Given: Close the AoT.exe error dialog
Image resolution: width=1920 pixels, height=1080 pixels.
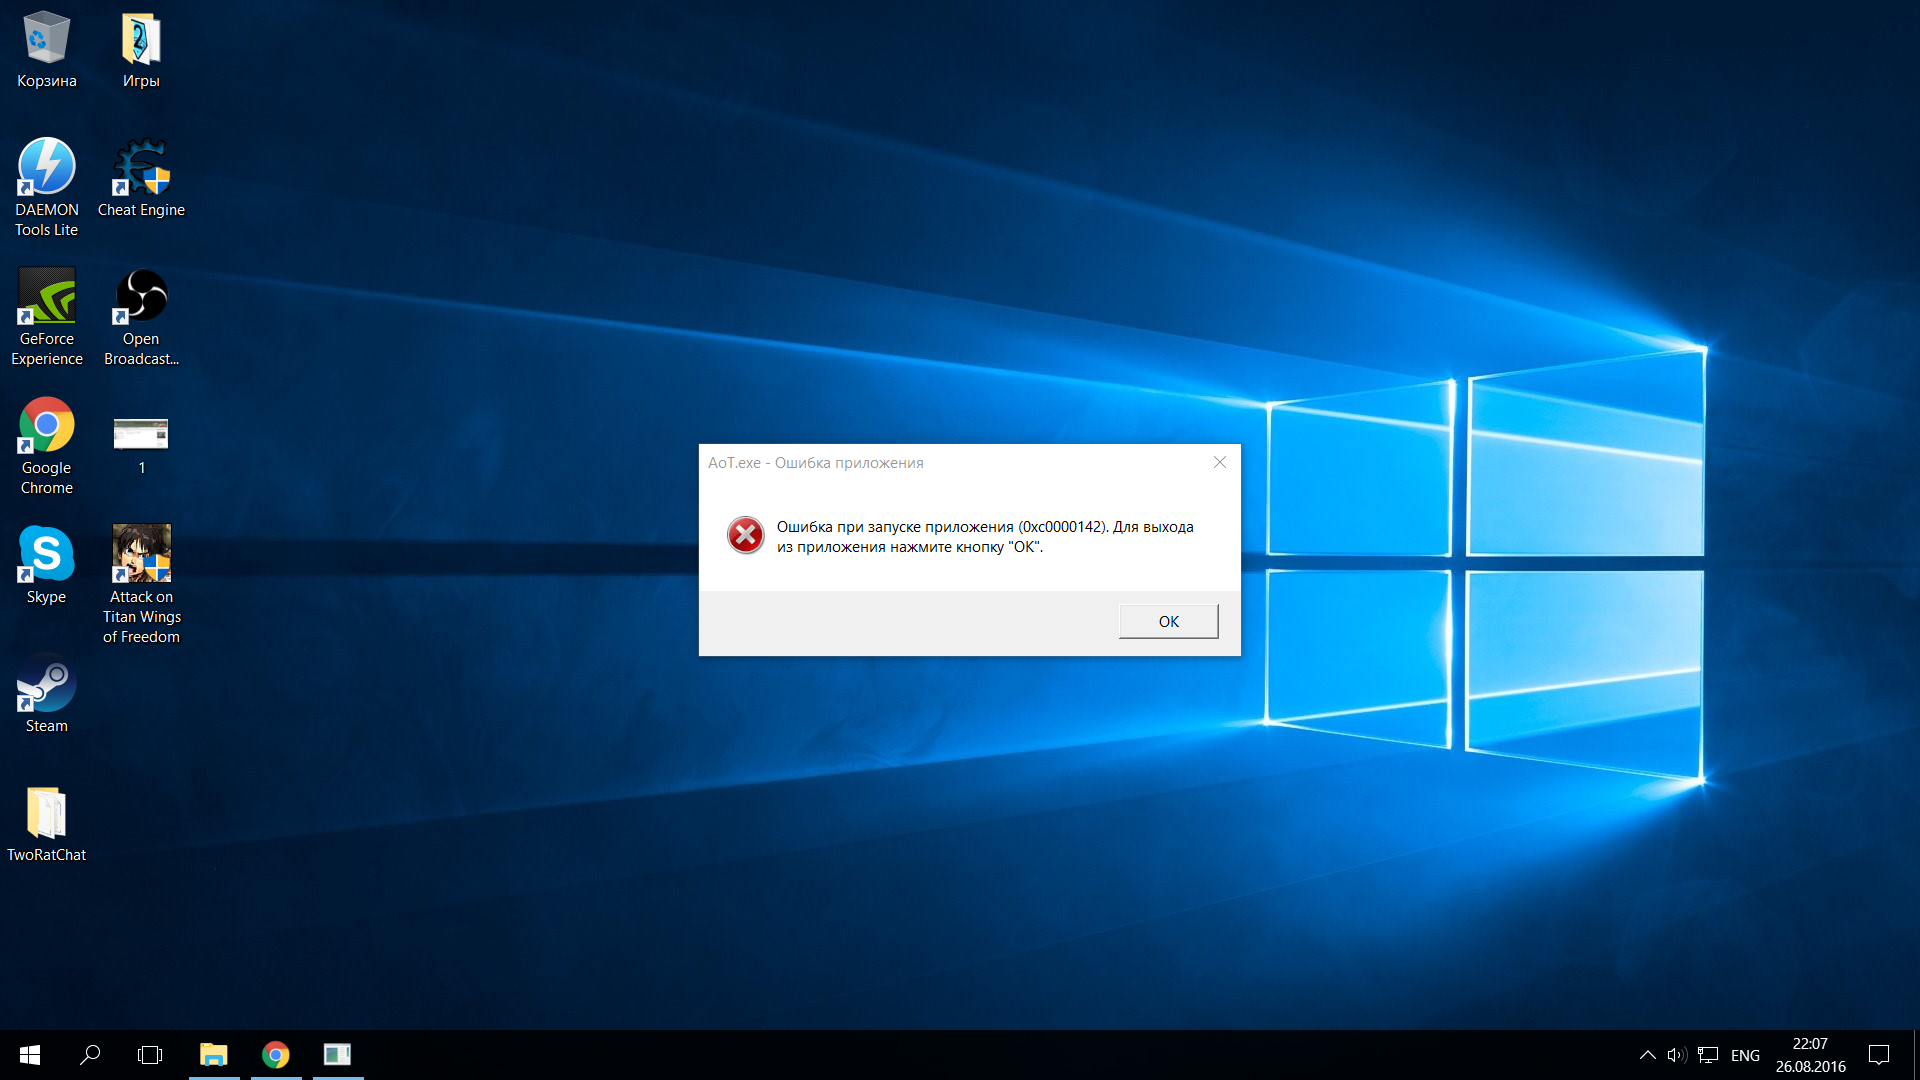Looking at the screenshot, I should [1219, 462].
